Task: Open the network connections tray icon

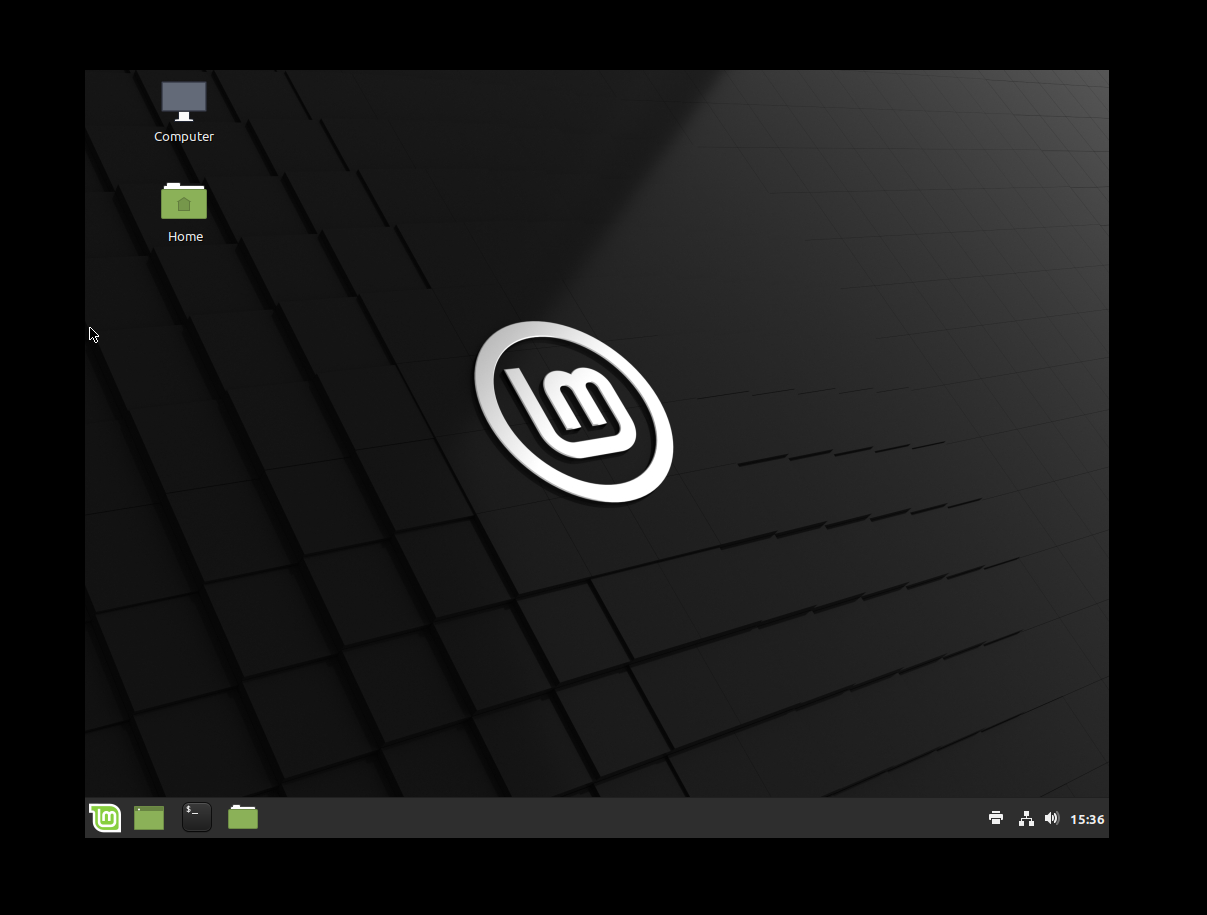Action: [x=1026, y=818]
